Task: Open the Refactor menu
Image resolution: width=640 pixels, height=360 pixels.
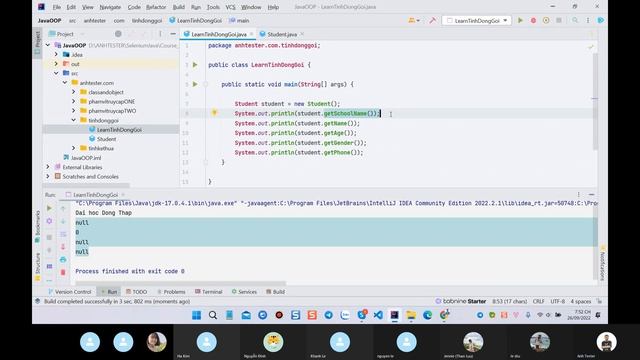Action: pos(156,7)
